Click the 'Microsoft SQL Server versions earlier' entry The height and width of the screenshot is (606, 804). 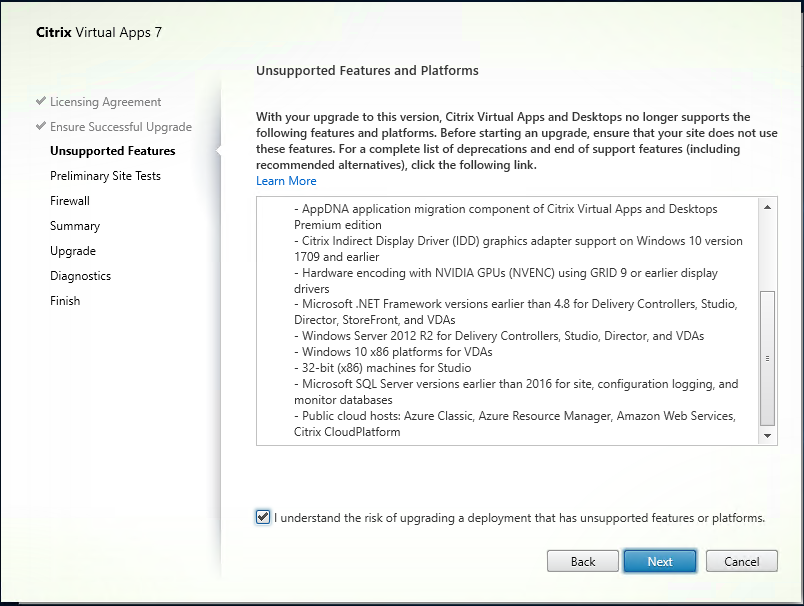(x=516, y=392)
